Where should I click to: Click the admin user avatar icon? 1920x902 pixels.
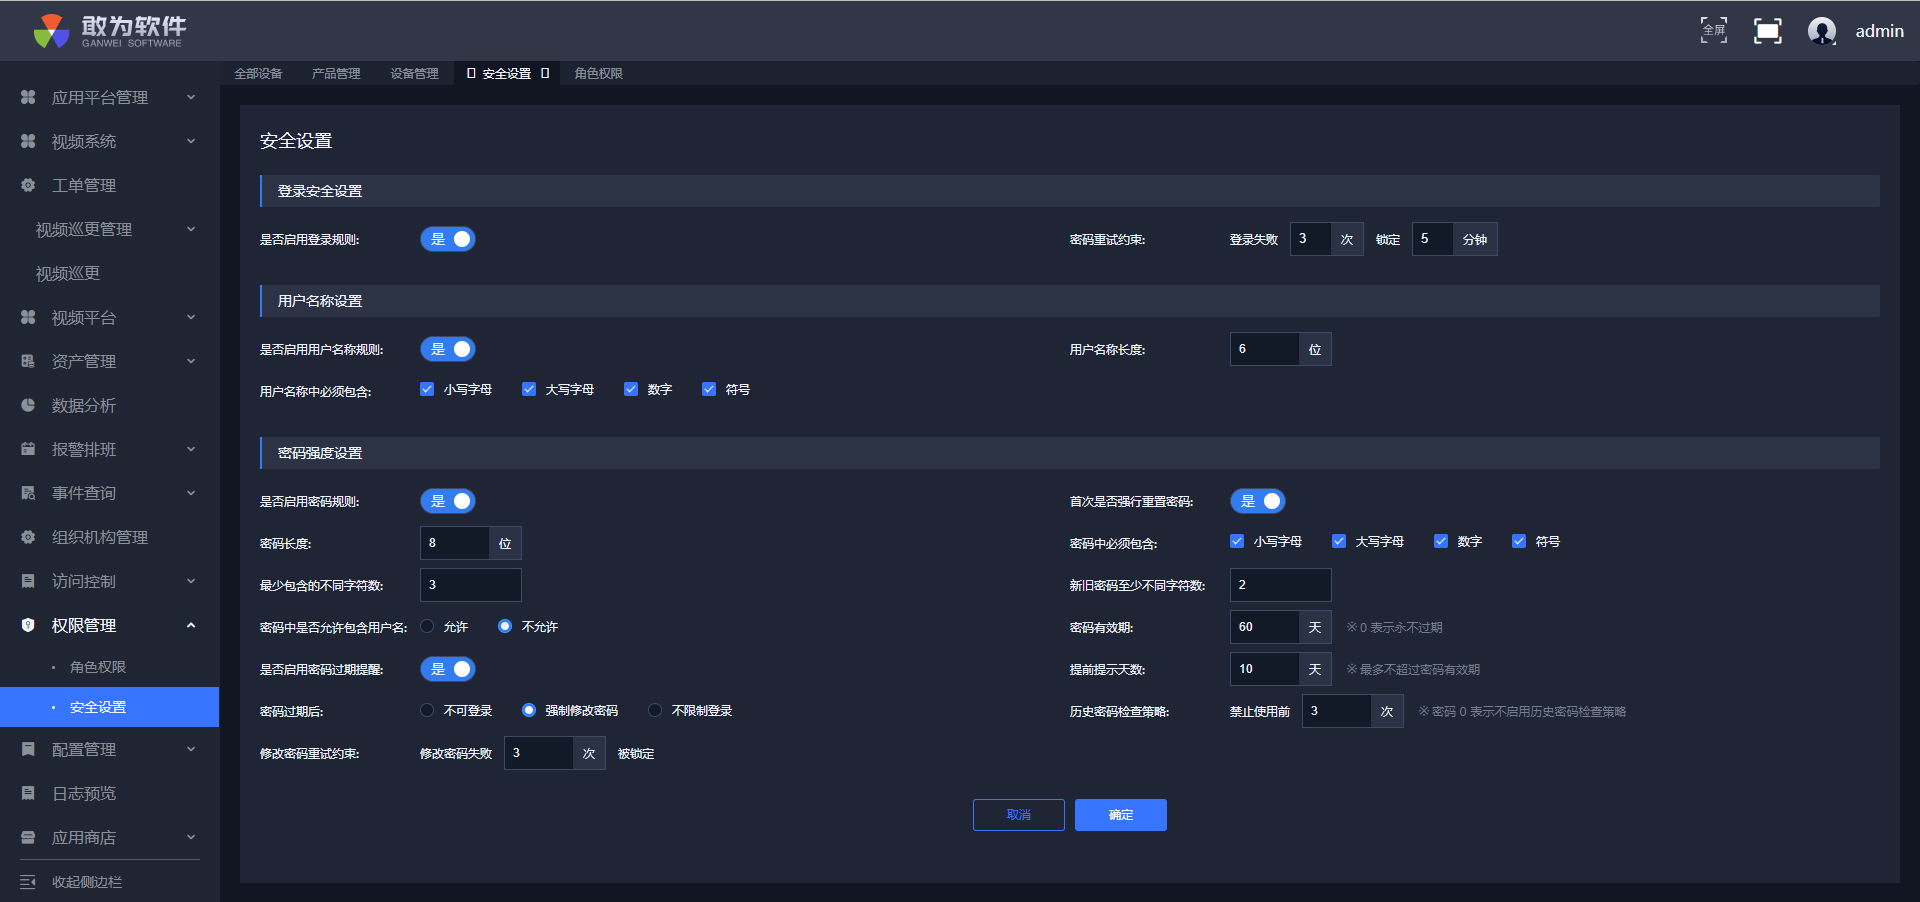tap(1821, 31)
